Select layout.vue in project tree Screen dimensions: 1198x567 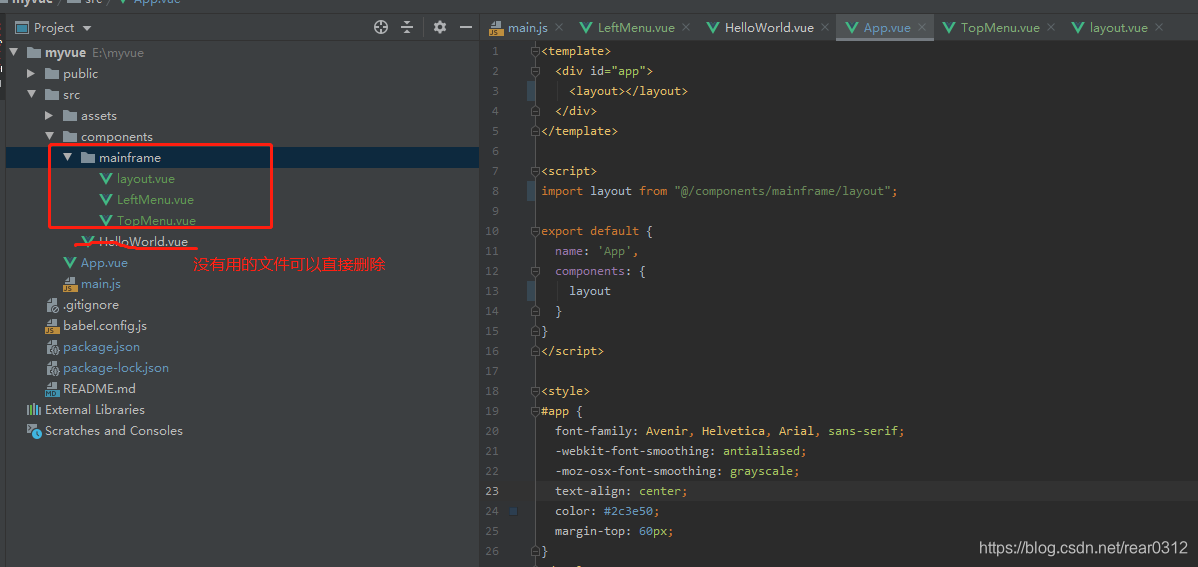point(145,179)
